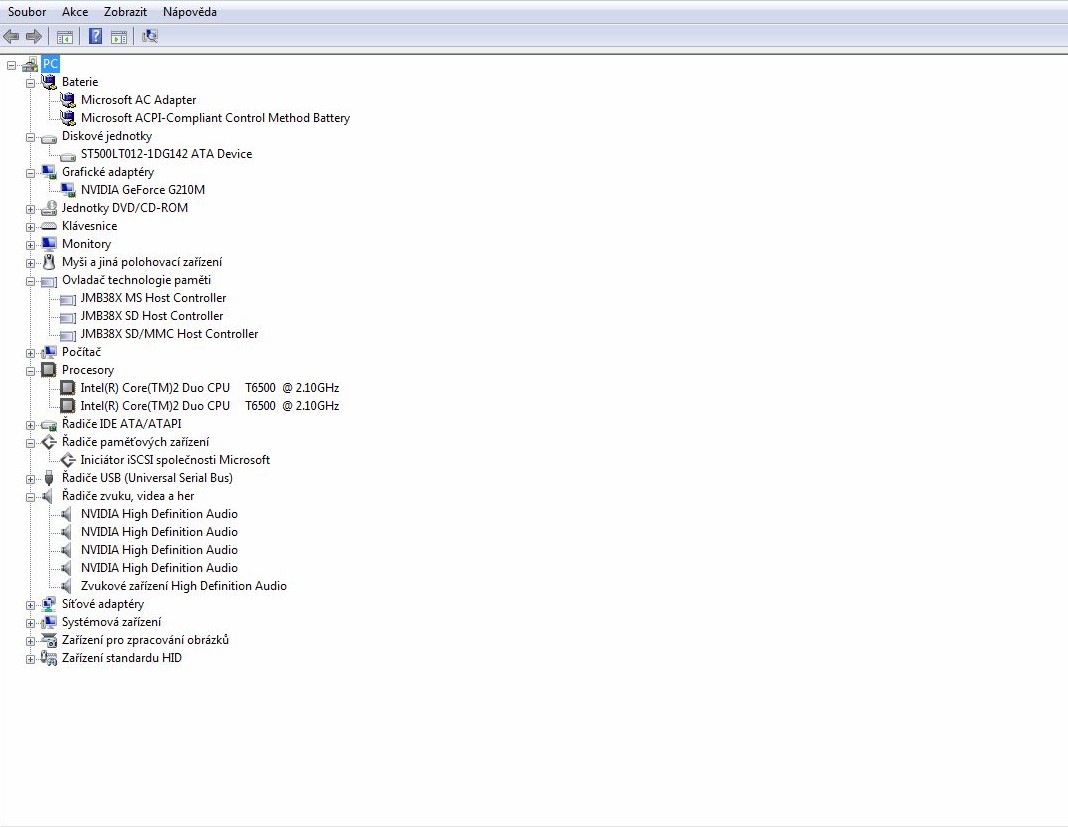
Task: Expand the Systémová zařízení category
Action: (31, 623)
